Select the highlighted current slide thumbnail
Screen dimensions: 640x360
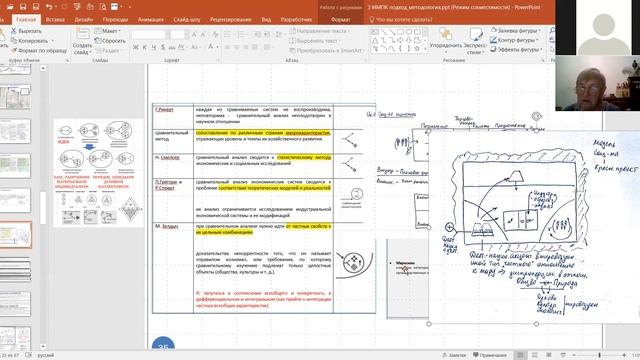(15, 235)
